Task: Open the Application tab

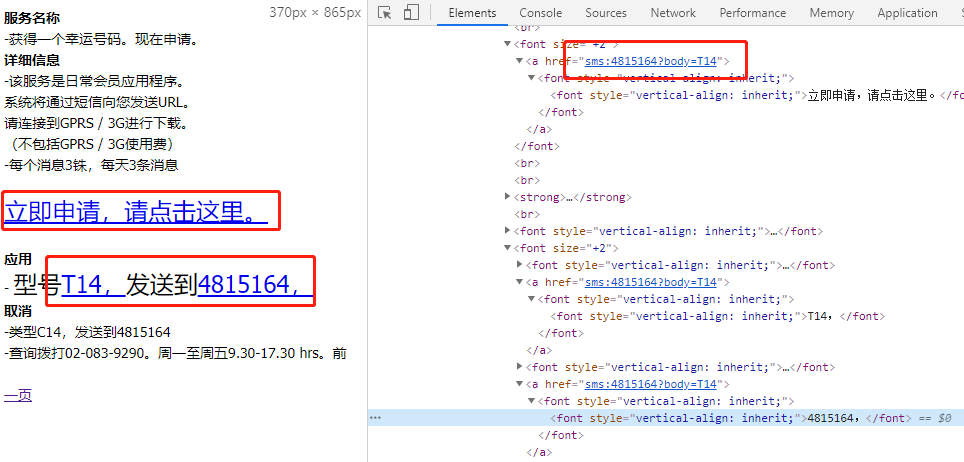Action: click(907, 13)
